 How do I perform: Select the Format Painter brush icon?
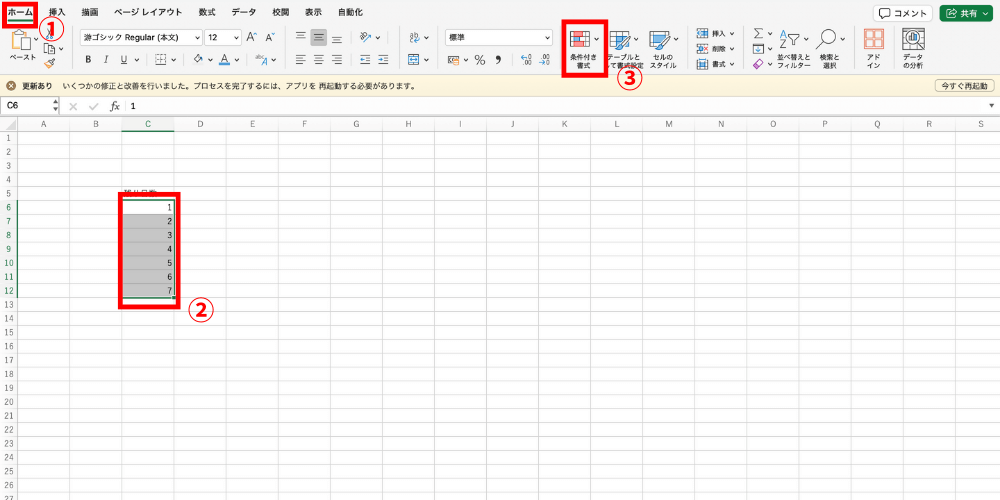(49, 63)
